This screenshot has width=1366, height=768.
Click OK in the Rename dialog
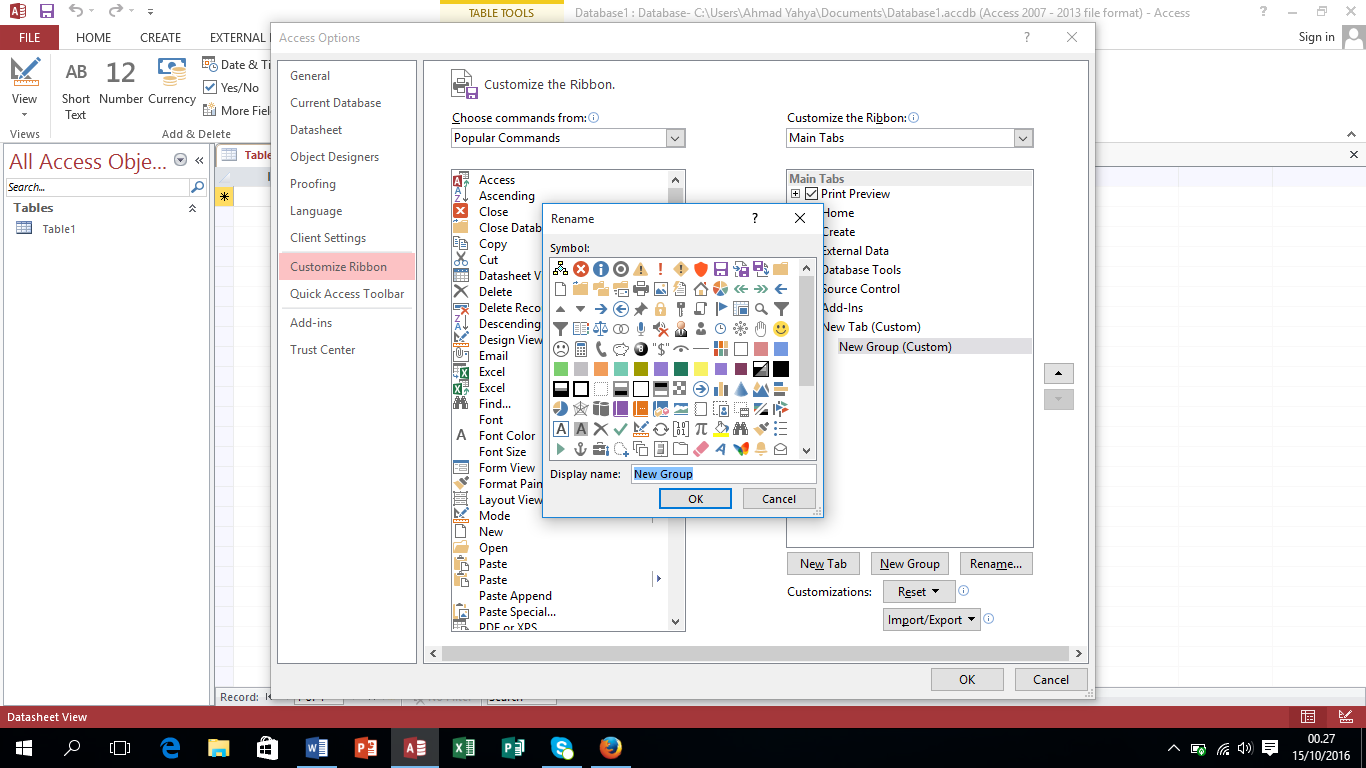pos(695,498)
